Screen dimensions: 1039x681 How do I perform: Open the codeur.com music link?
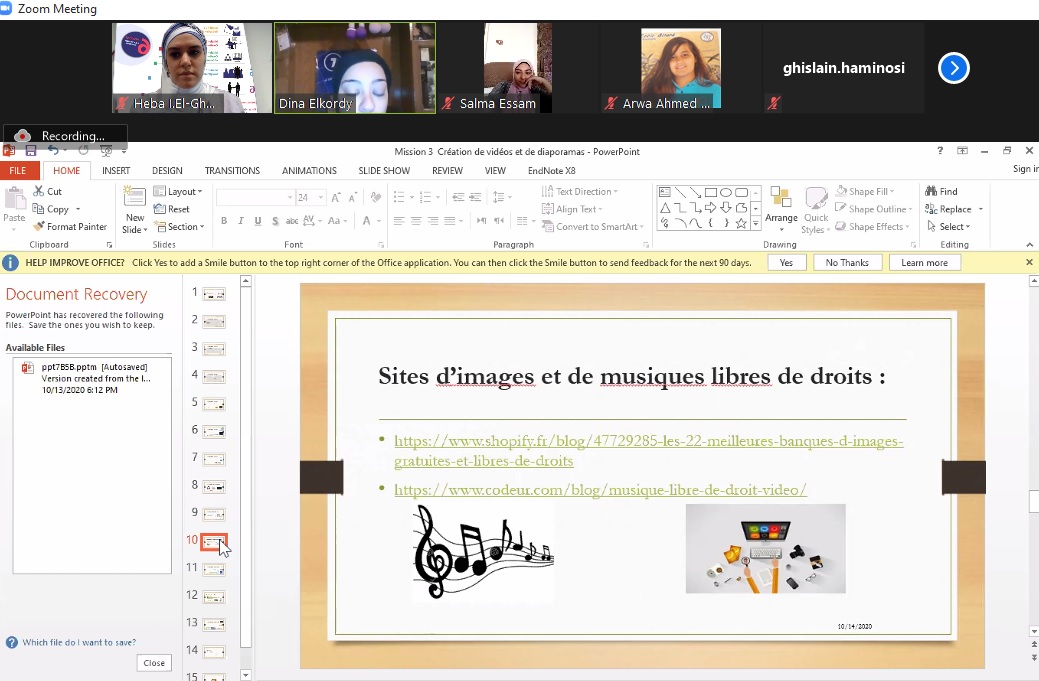(x=600, y=490)
